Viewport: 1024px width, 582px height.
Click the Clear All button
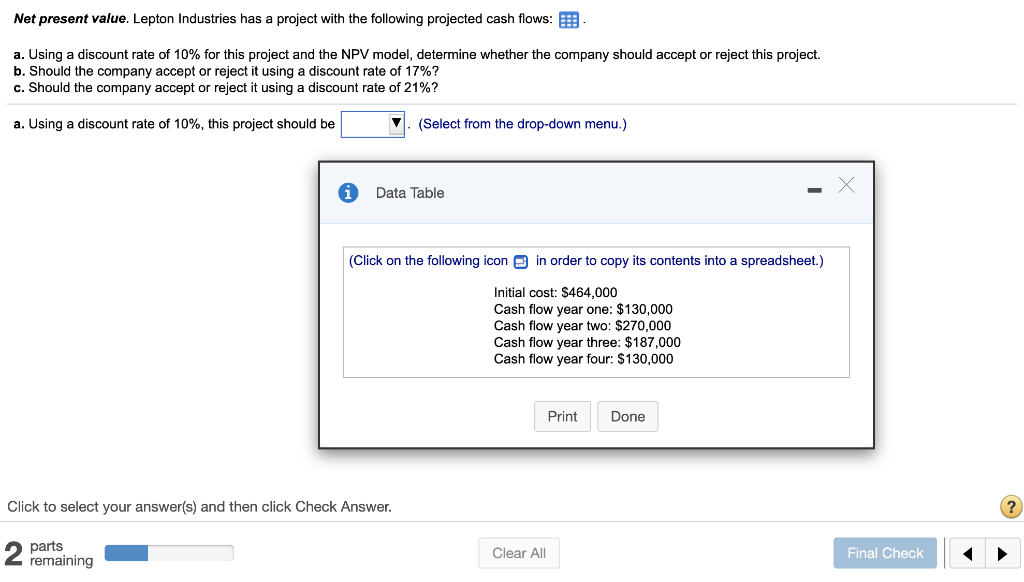(x=519, y=553)
